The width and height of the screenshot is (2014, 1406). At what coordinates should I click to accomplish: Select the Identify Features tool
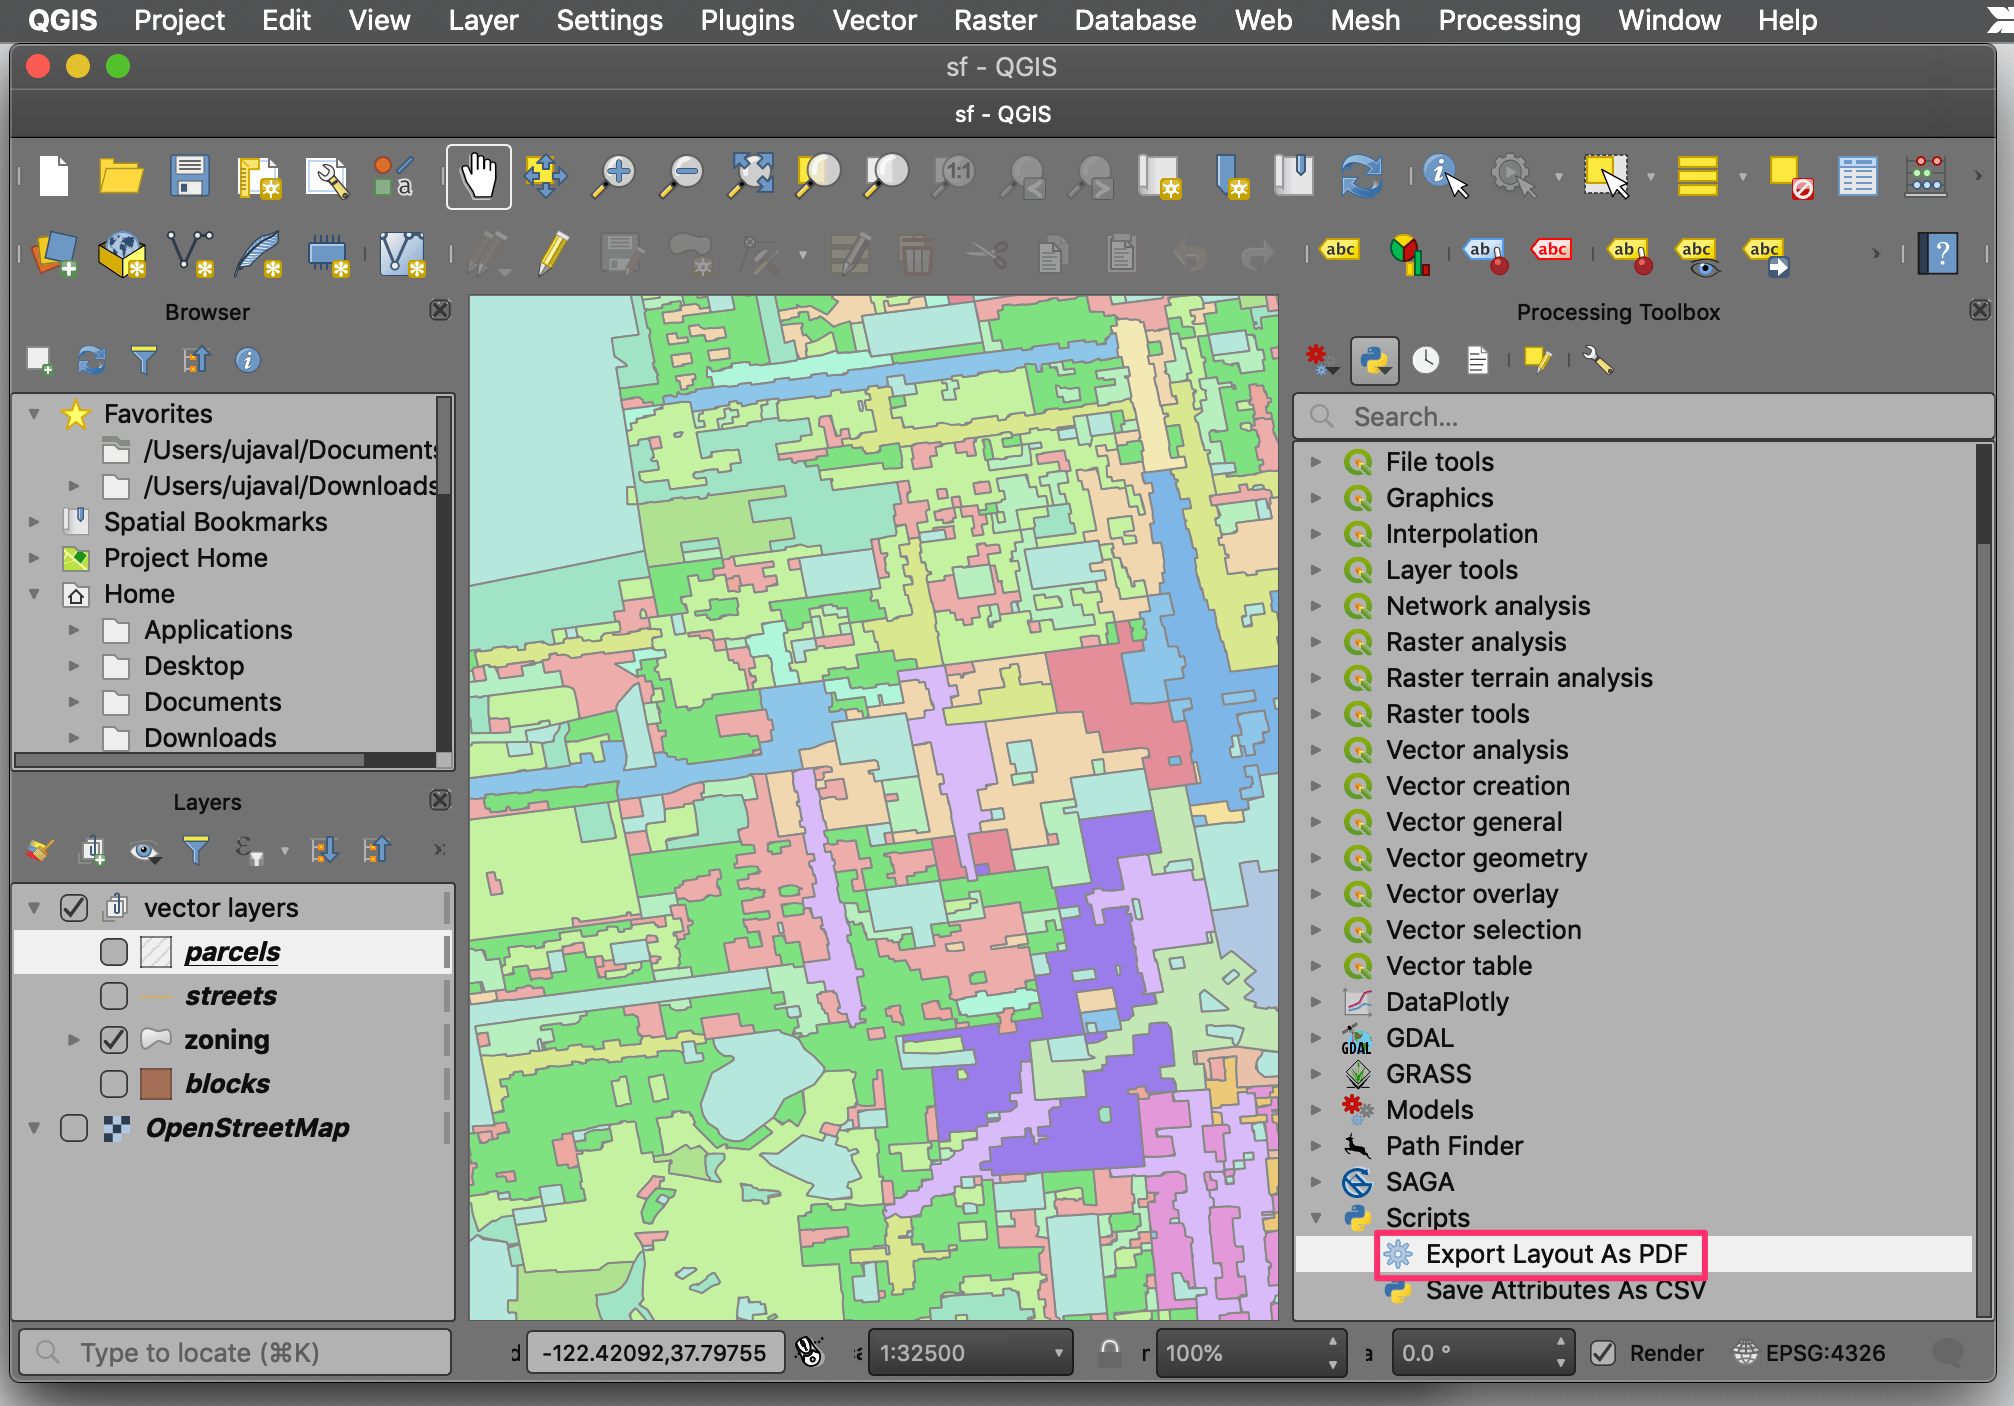[1445, 176]
